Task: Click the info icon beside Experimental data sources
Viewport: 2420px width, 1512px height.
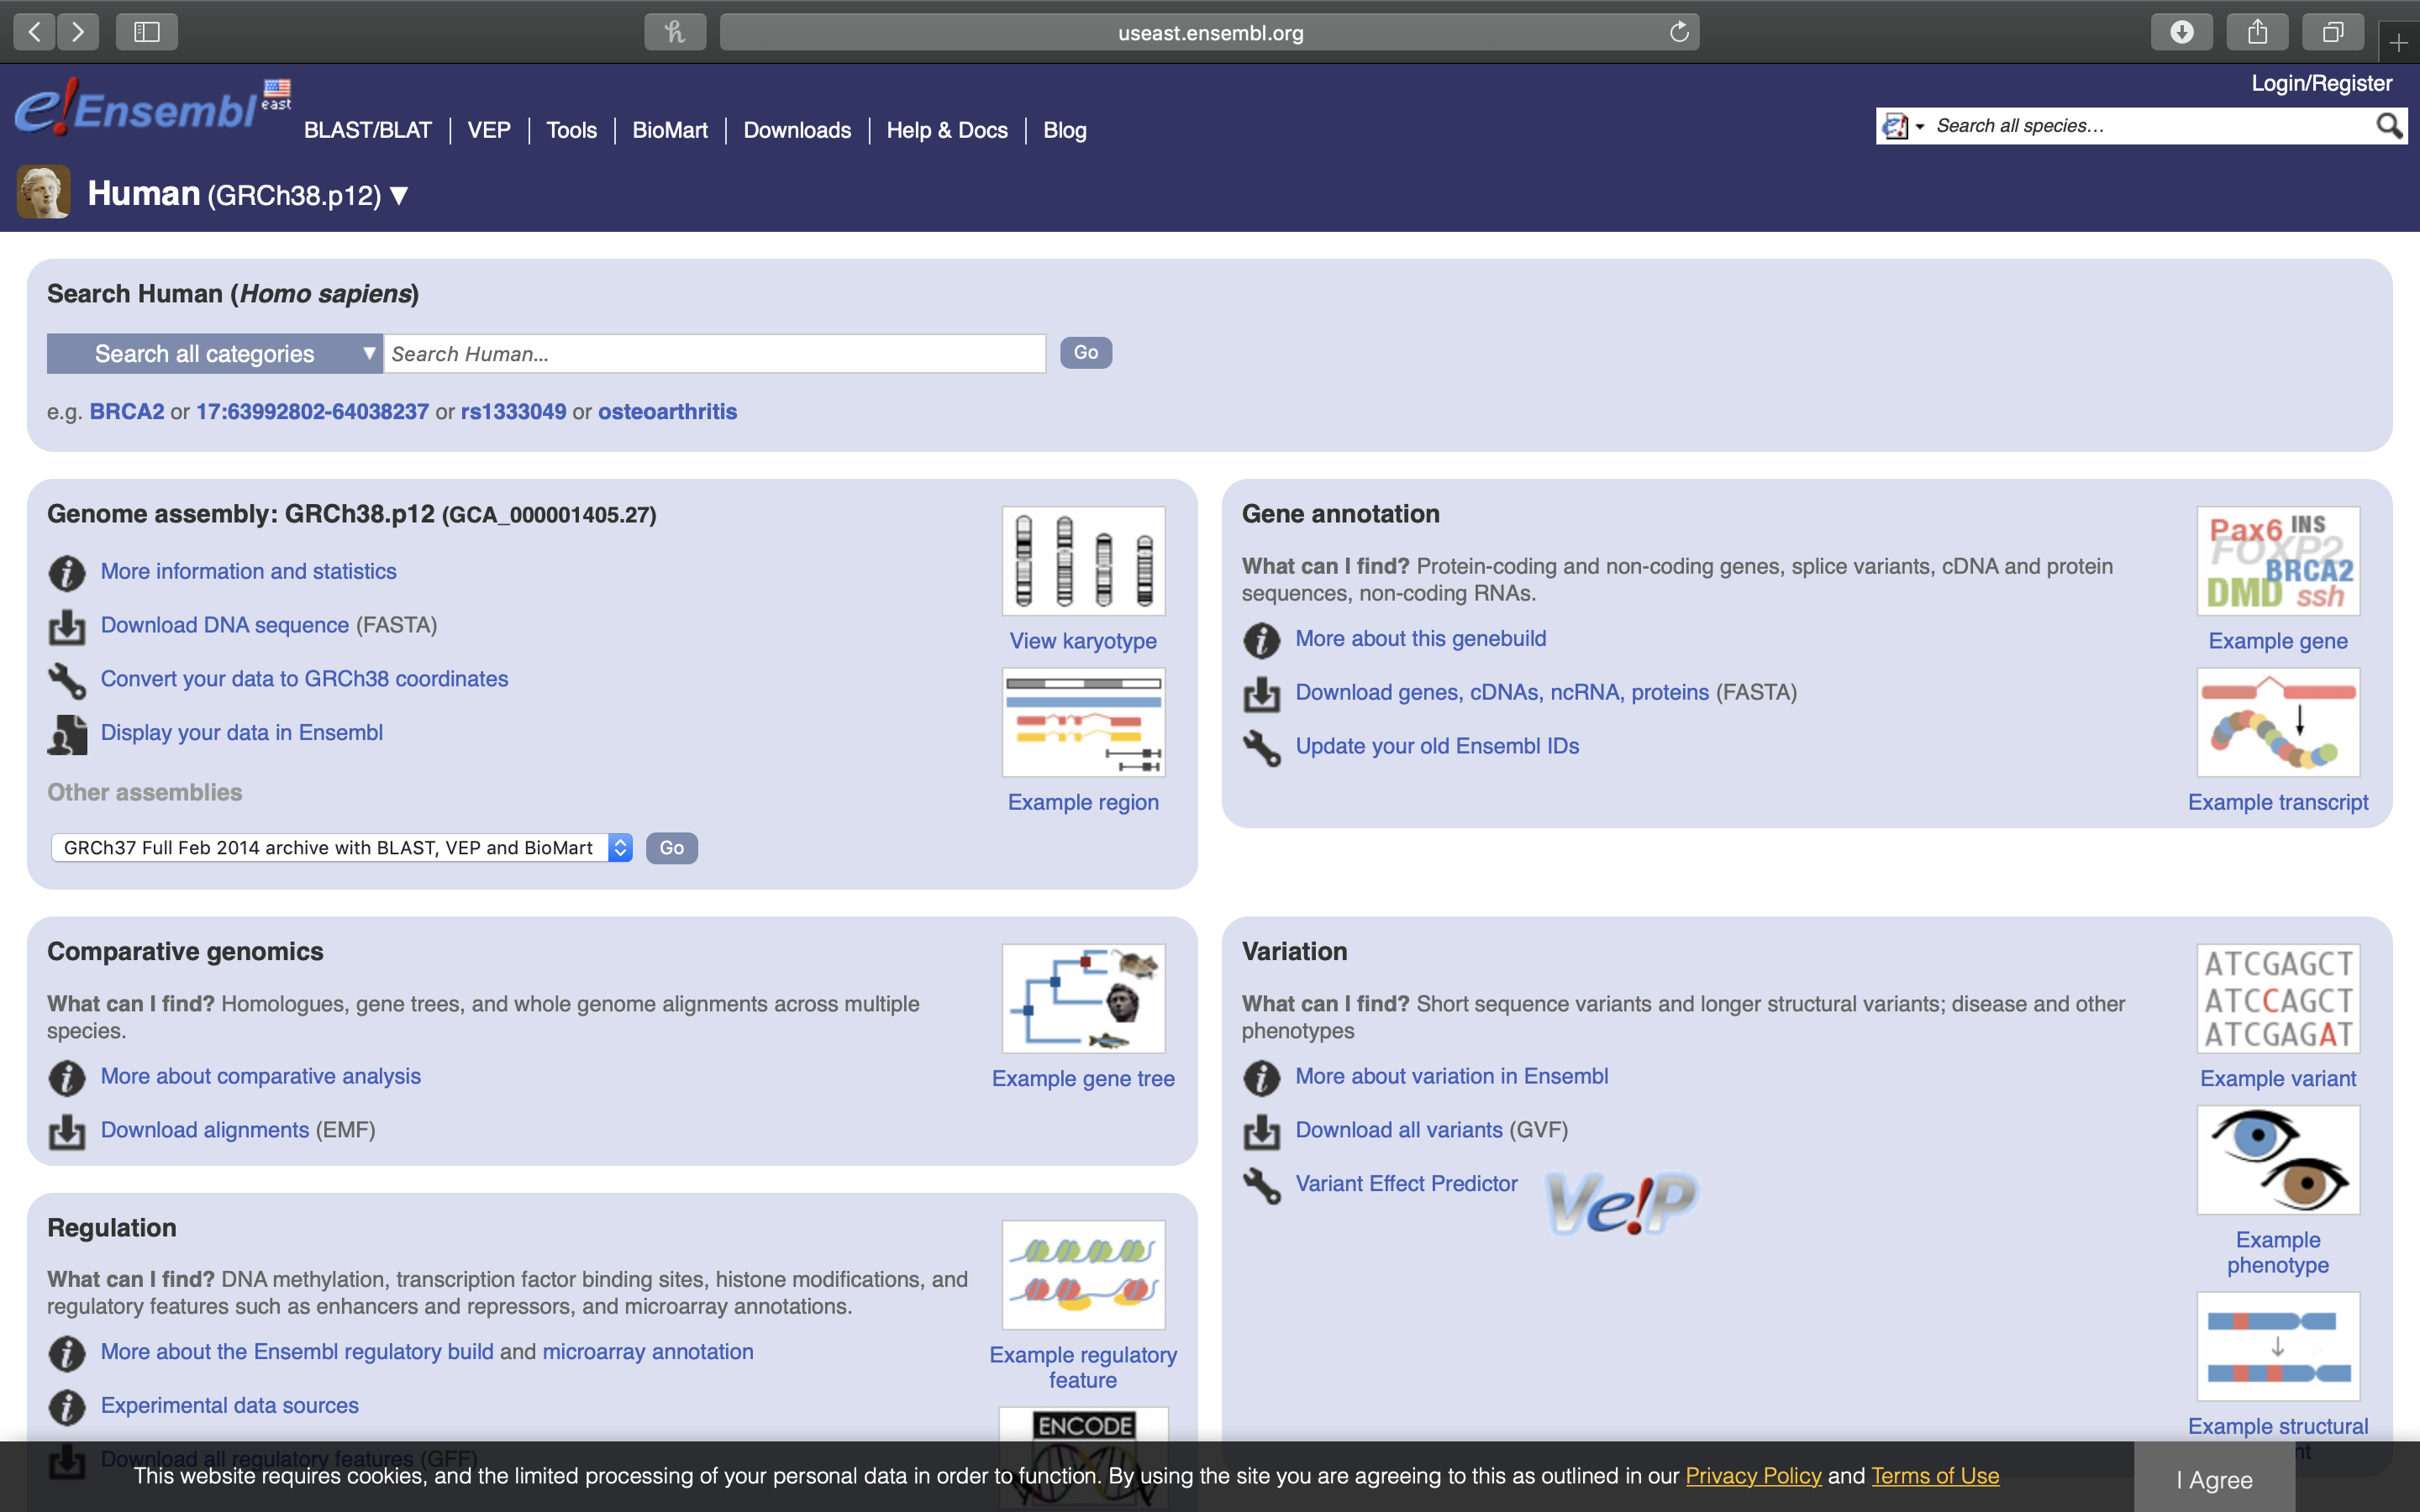Action: point(67,1407)
